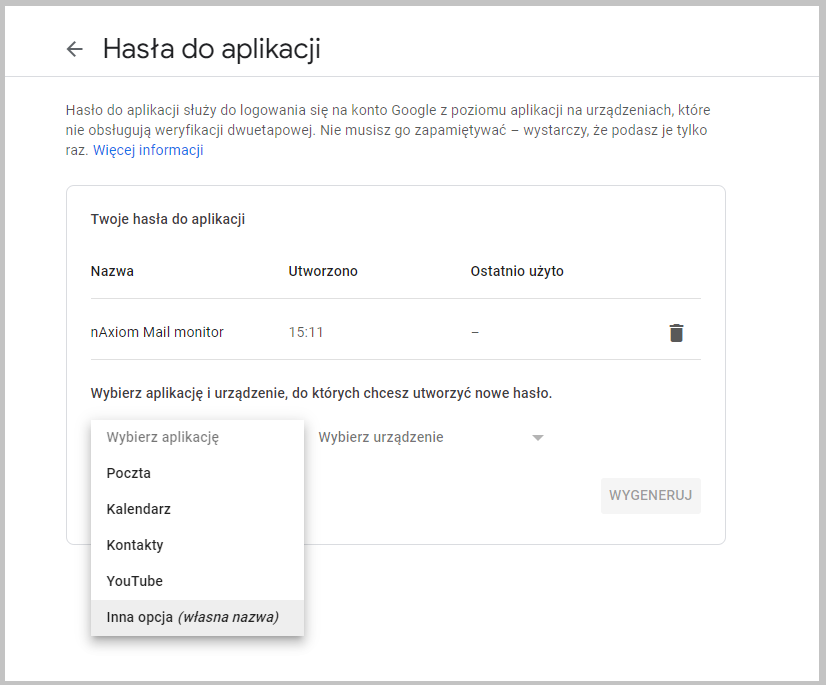The height and width of the screenshot is (685, 826).
Task: Click the Nazwa column header
Action: tap(112, 270)
